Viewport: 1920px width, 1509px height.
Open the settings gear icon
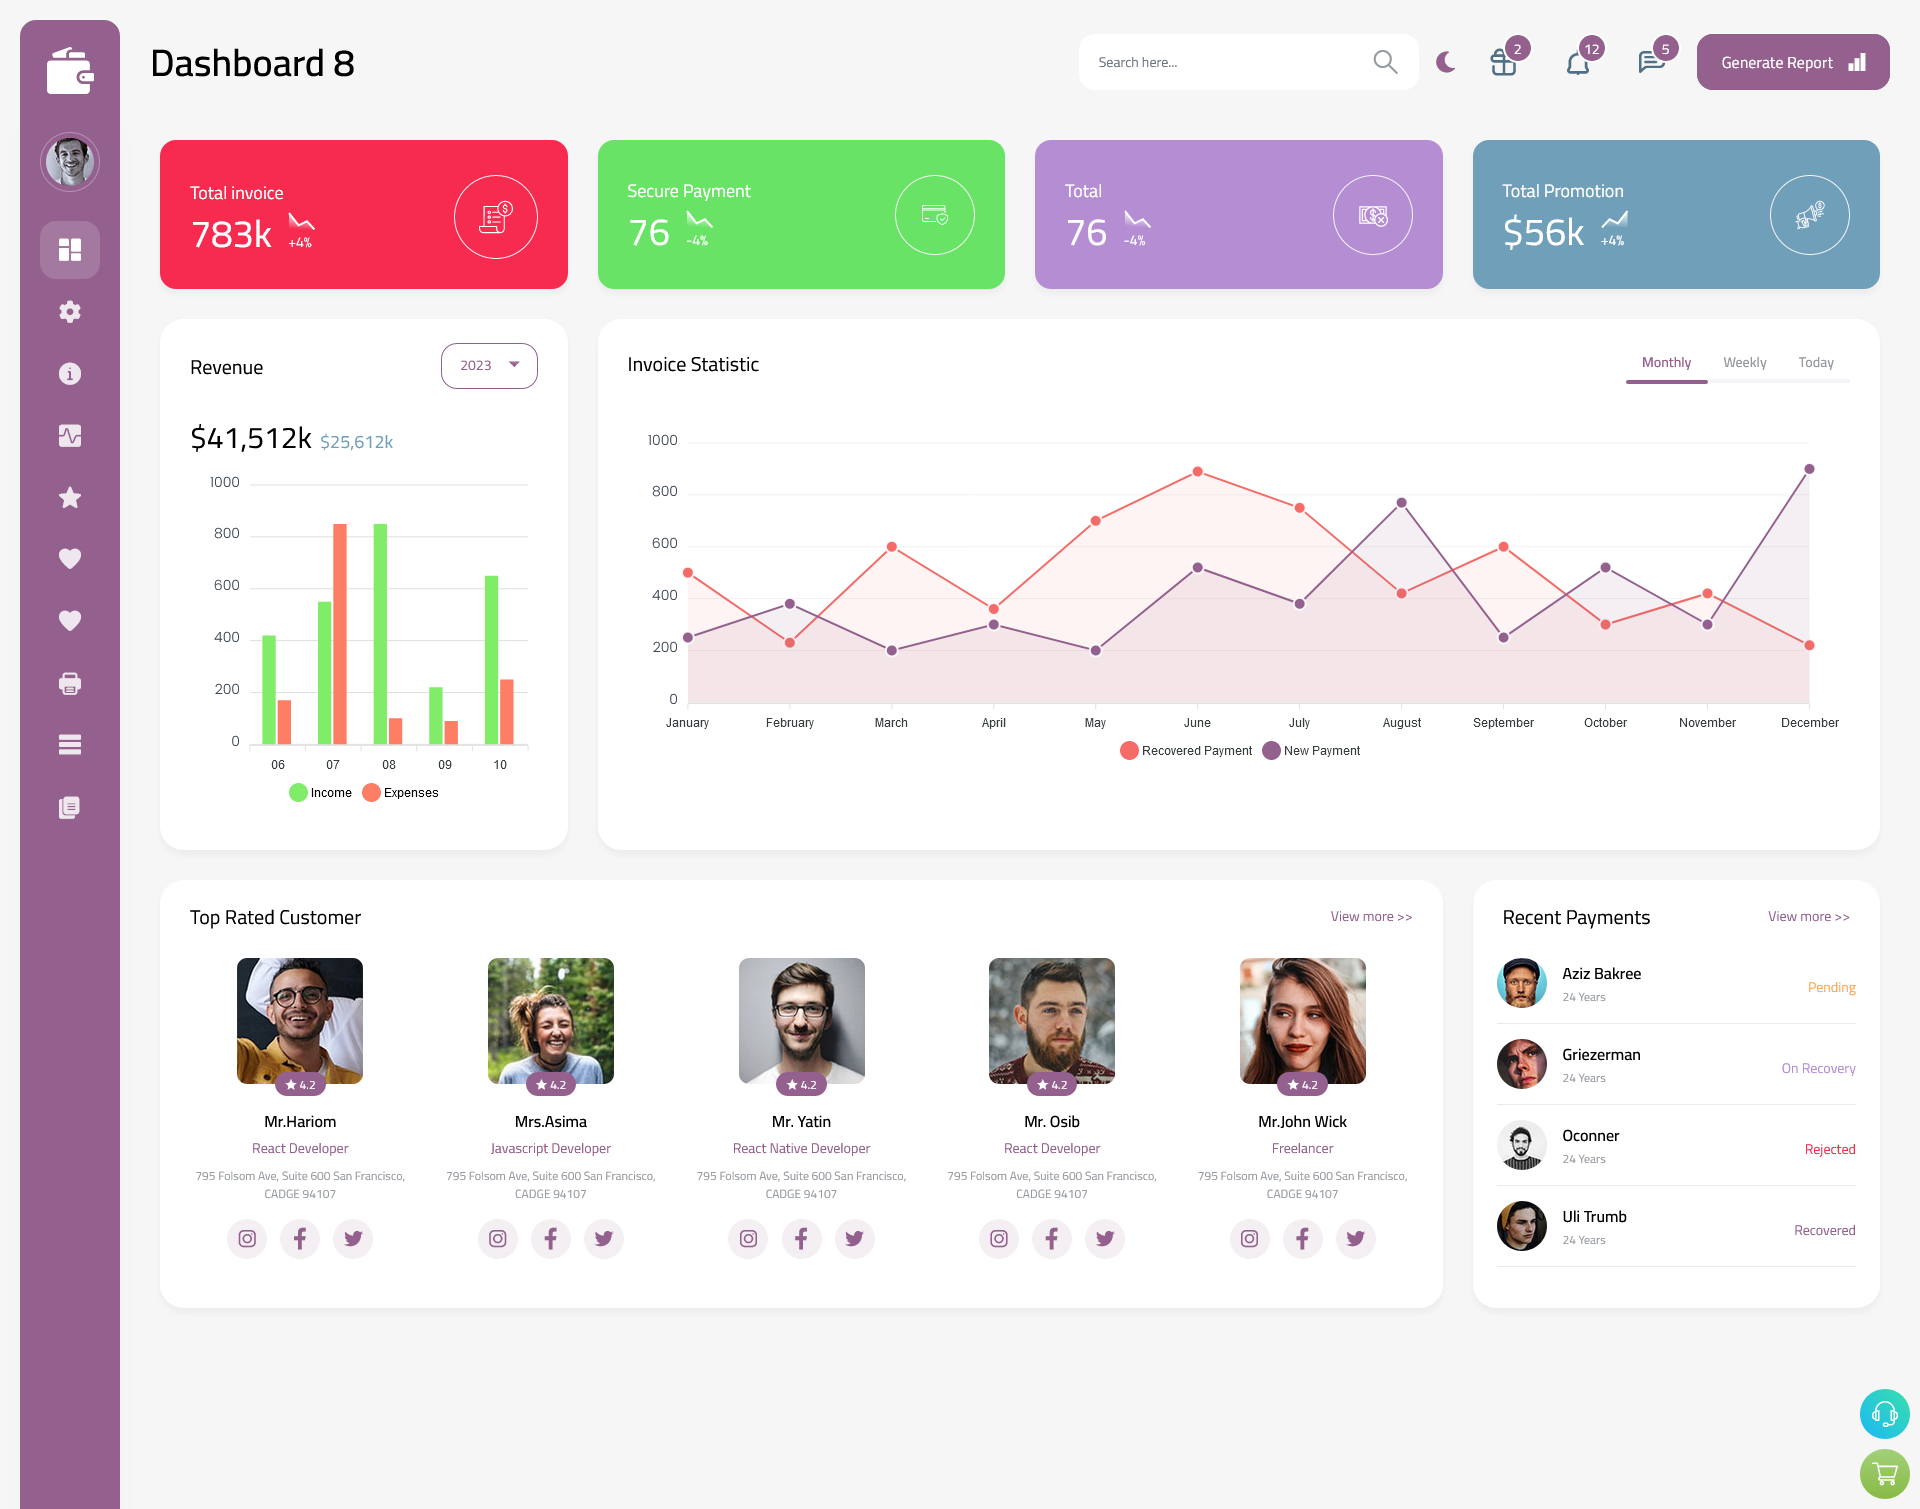click(x=70, y=312)
